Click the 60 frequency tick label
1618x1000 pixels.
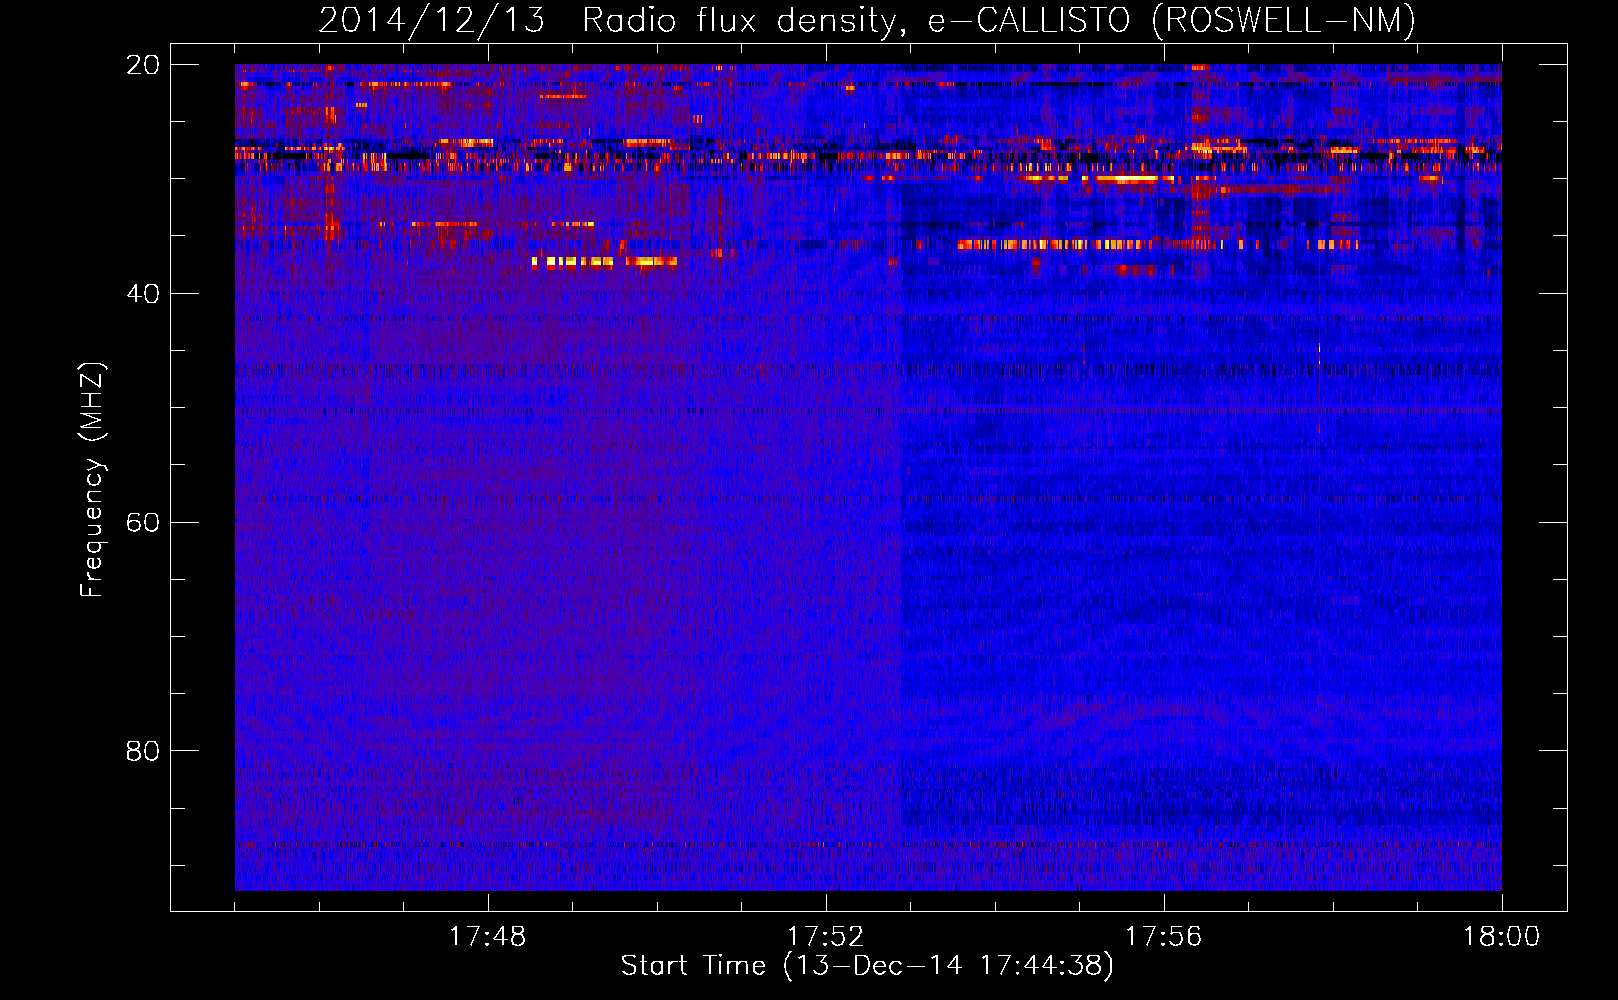(142, 523)
